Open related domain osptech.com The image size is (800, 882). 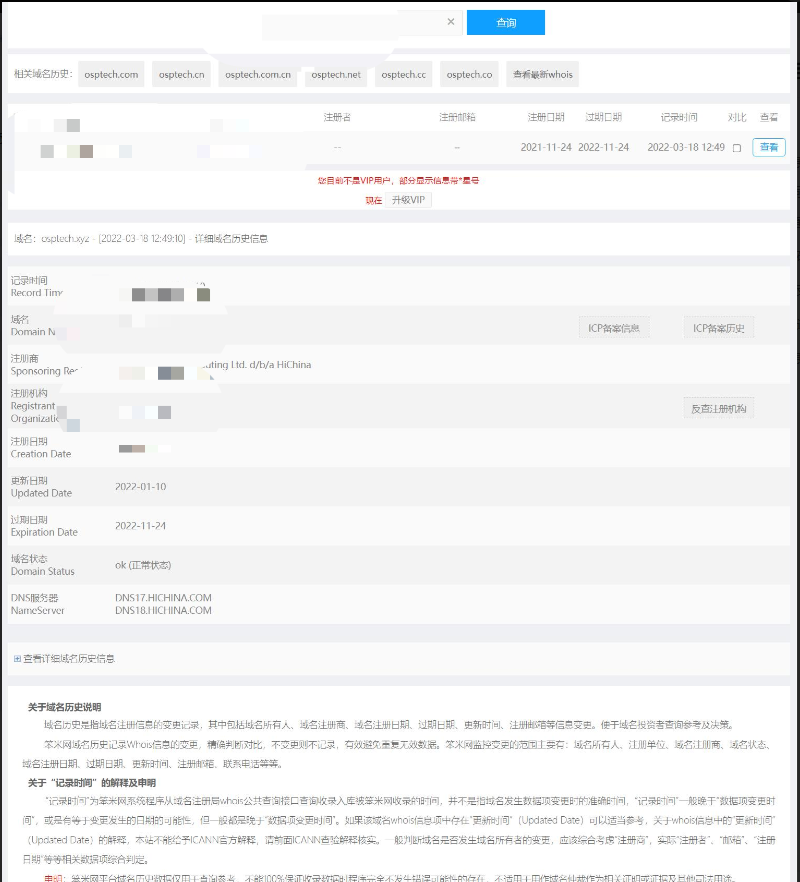pos(111,74)
